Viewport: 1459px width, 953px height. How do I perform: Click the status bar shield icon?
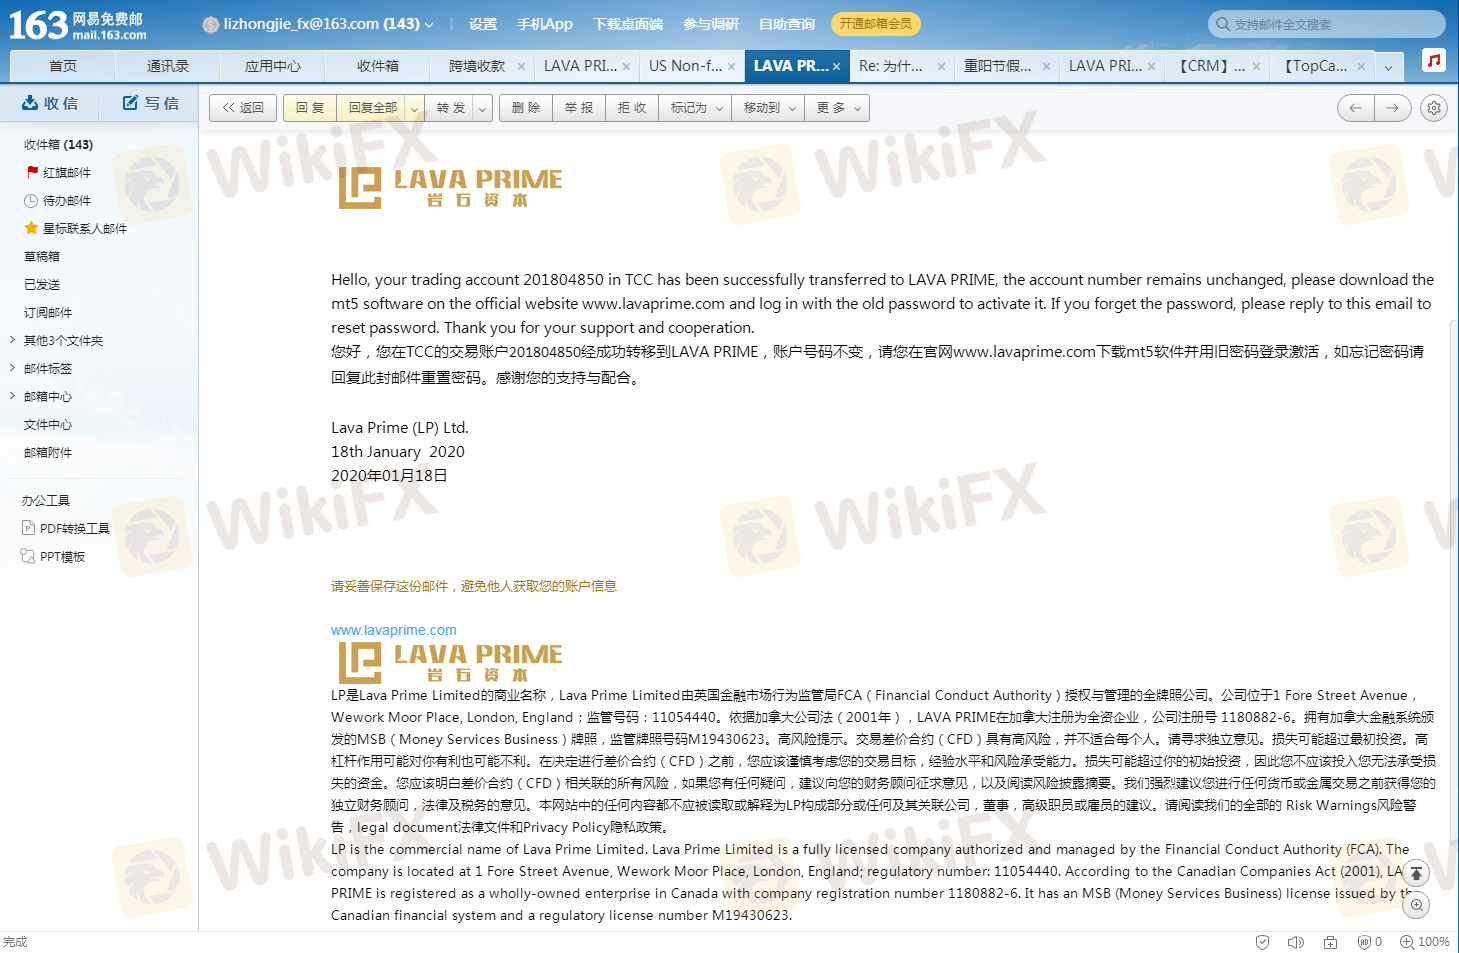(x=1263, y=942)
